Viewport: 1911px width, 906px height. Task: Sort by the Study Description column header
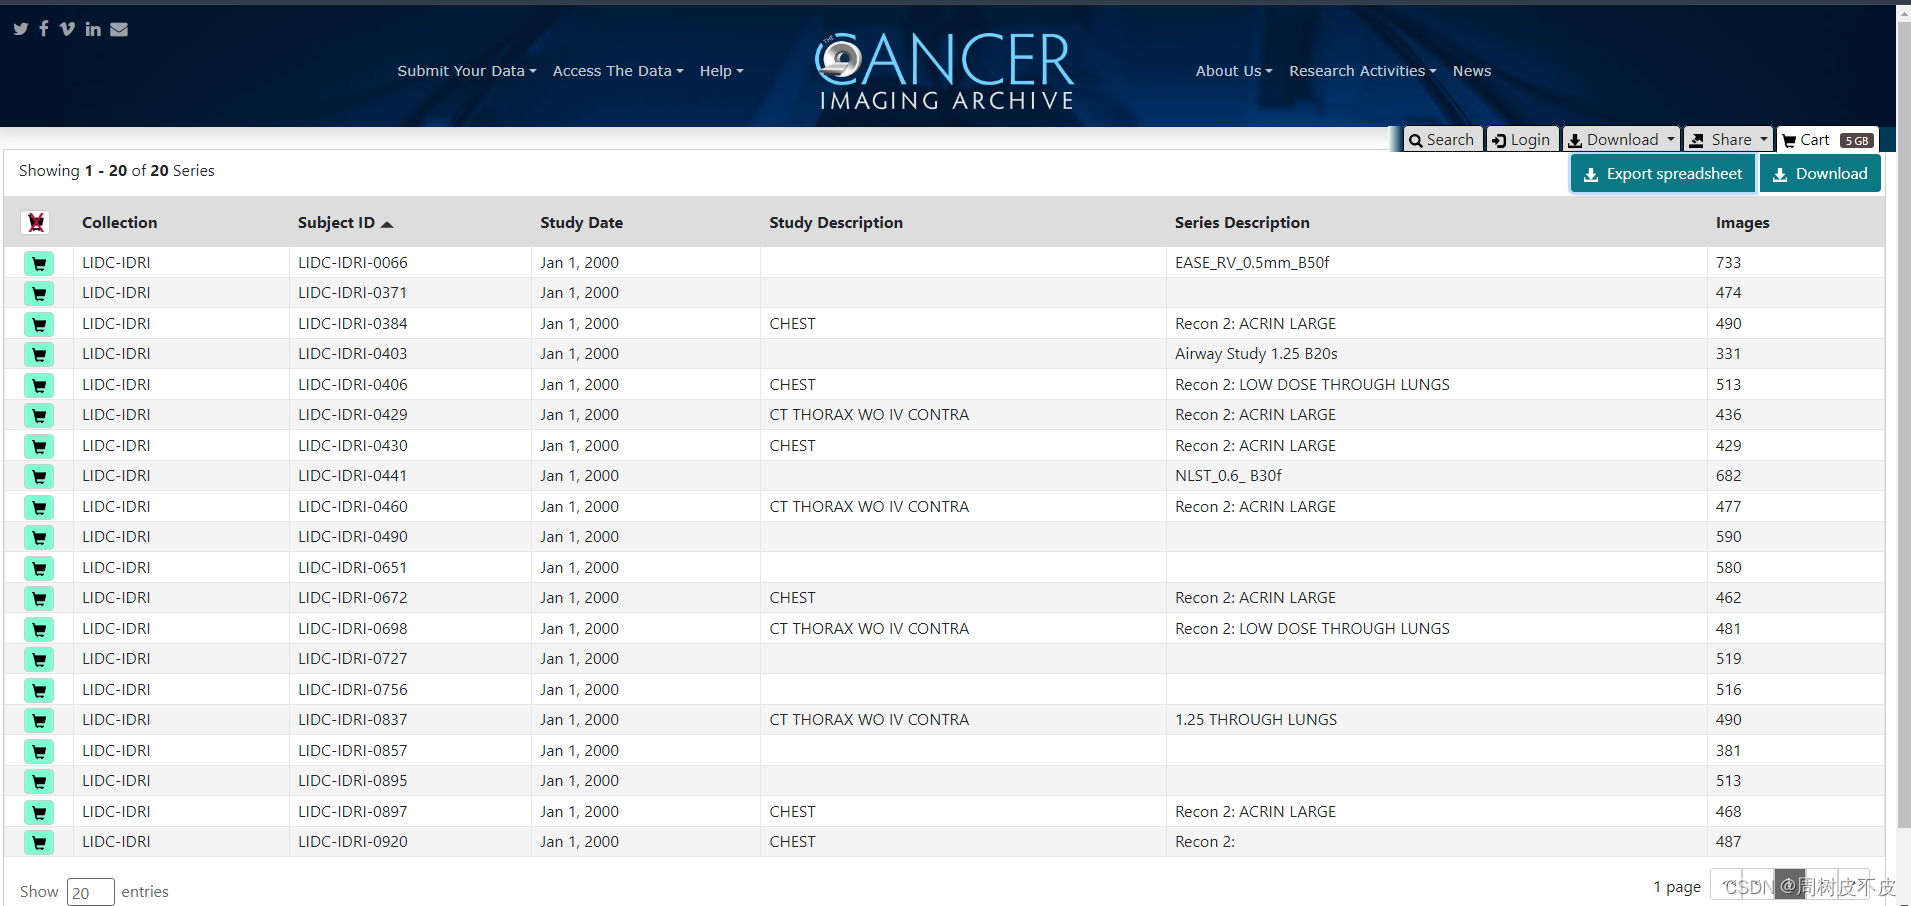pyautogui.click(x=836, y=222)
